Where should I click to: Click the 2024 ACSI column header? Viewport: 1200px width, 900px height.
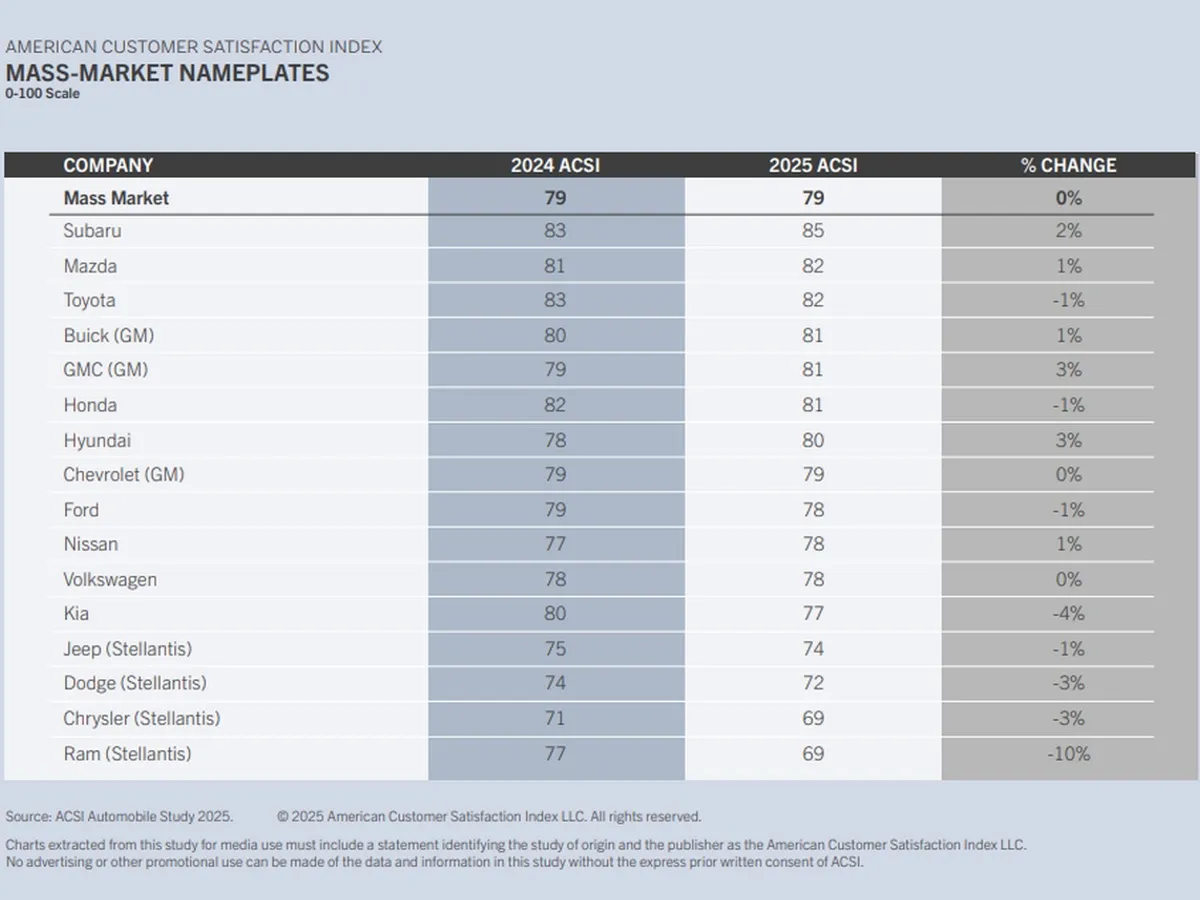555,165
